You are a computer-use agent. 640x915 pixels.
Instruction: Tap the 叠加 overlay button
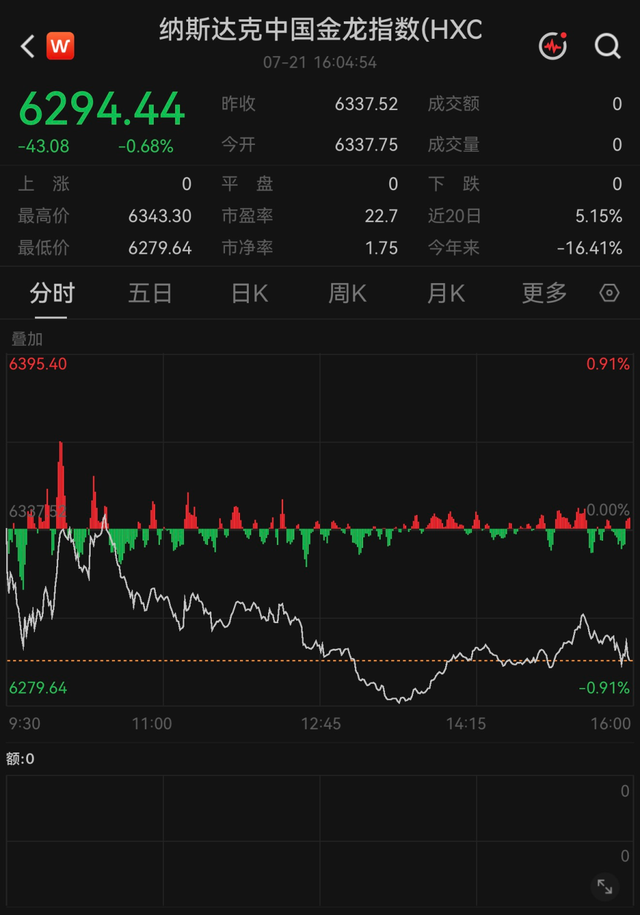27,338
